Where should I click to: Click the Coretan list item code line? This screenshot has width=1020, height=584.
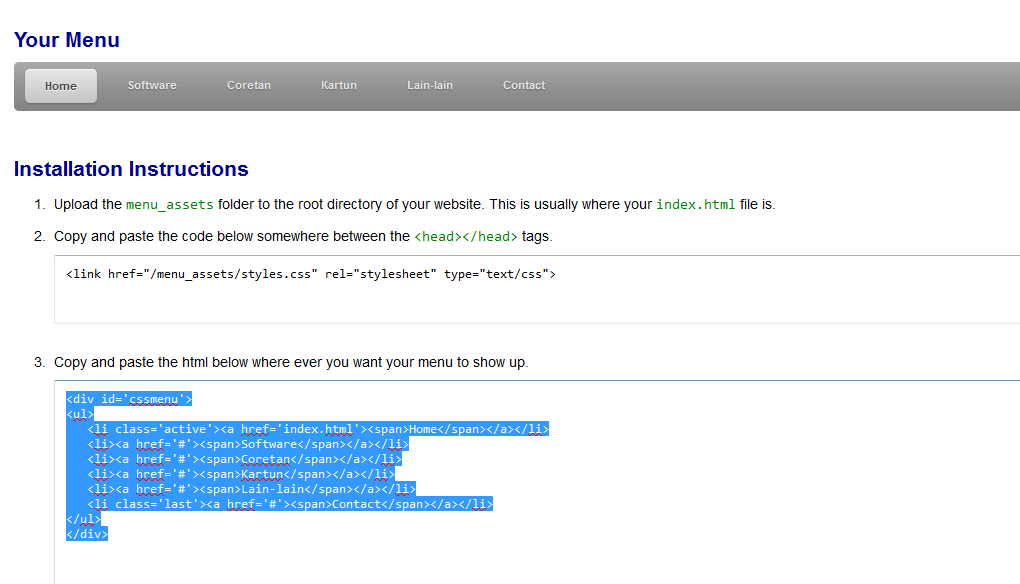point(244,459)
